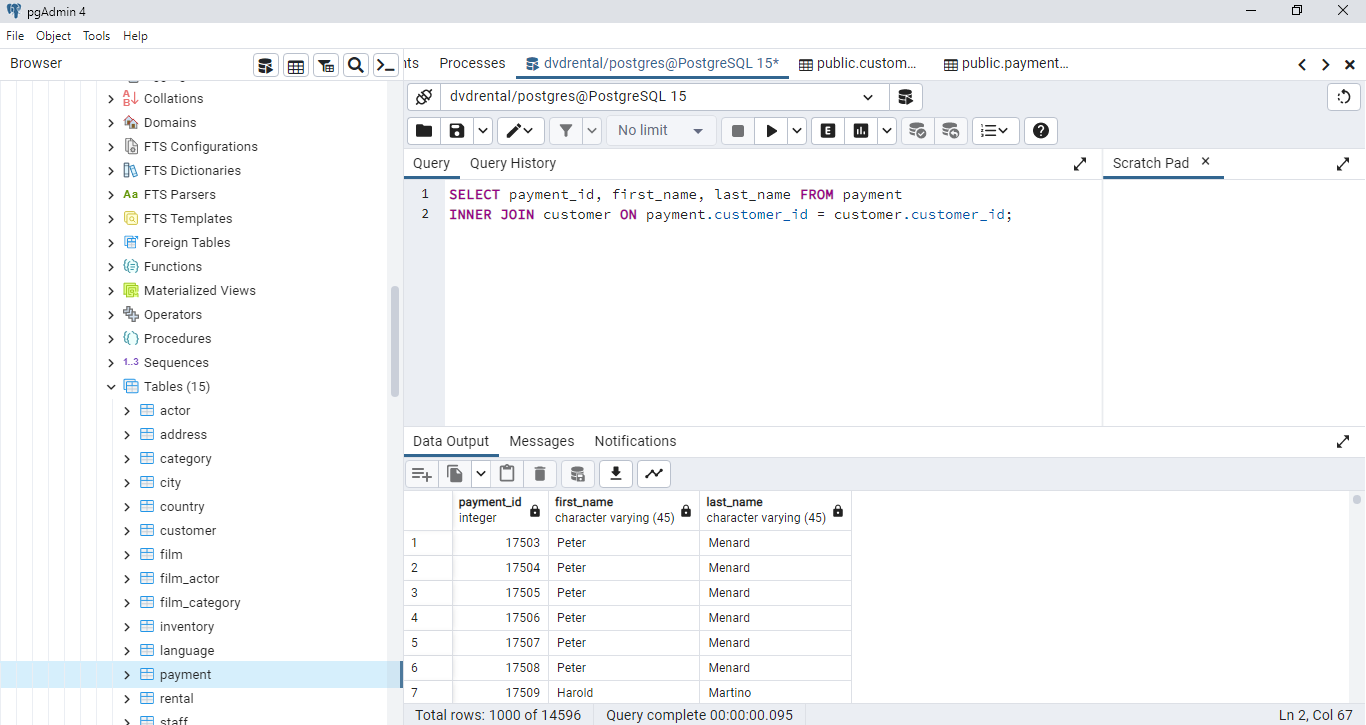This screenshot has height=725, width=1366.
Task: Expand the customer table node
Action: pyautogui.click(x=127, y=531)
